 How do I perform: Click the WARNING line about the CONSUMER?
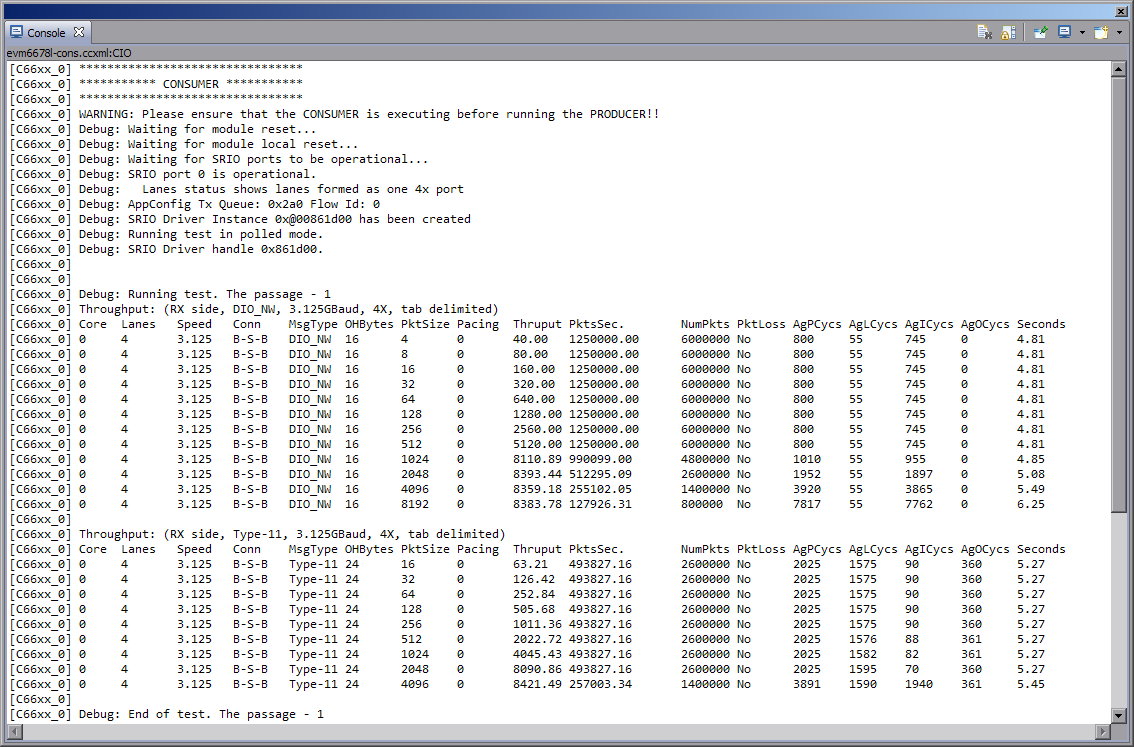(x=368, y=114)
